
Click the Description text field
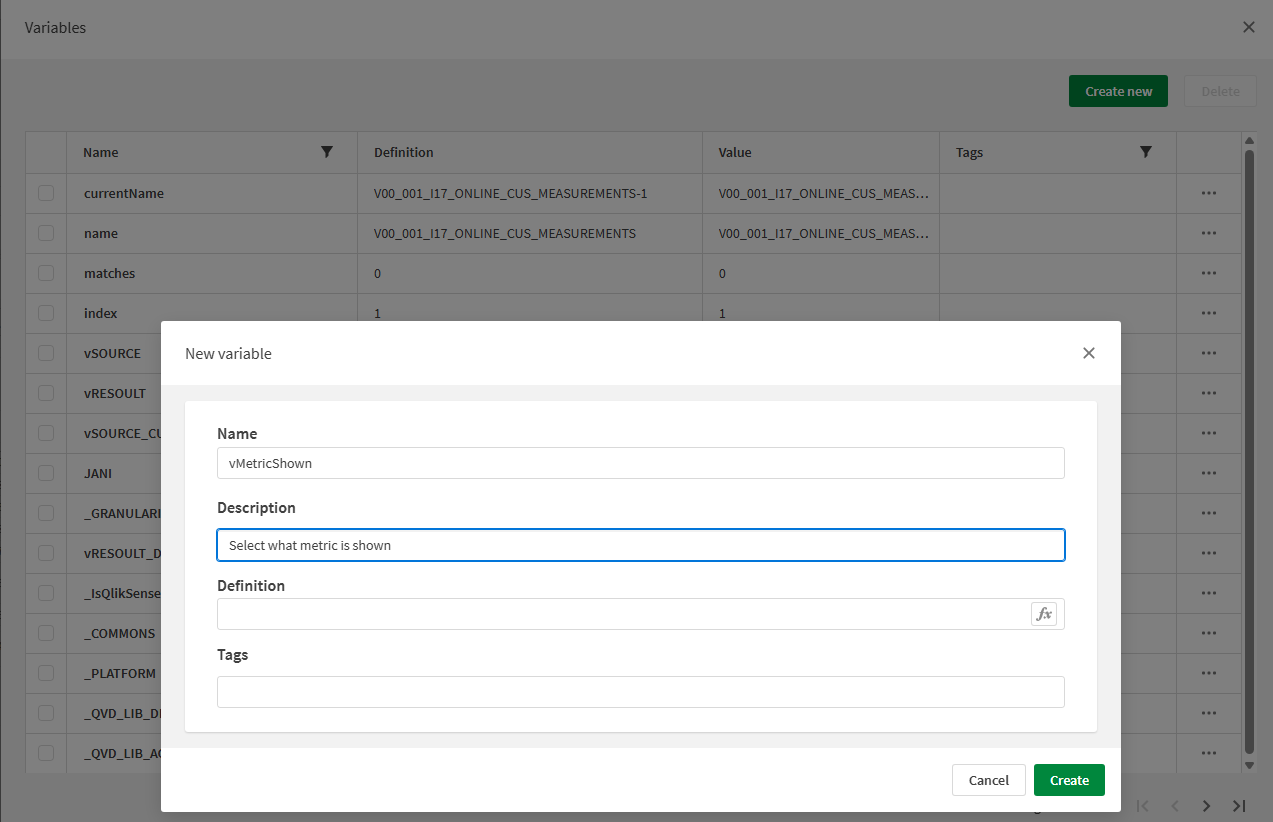640,545
